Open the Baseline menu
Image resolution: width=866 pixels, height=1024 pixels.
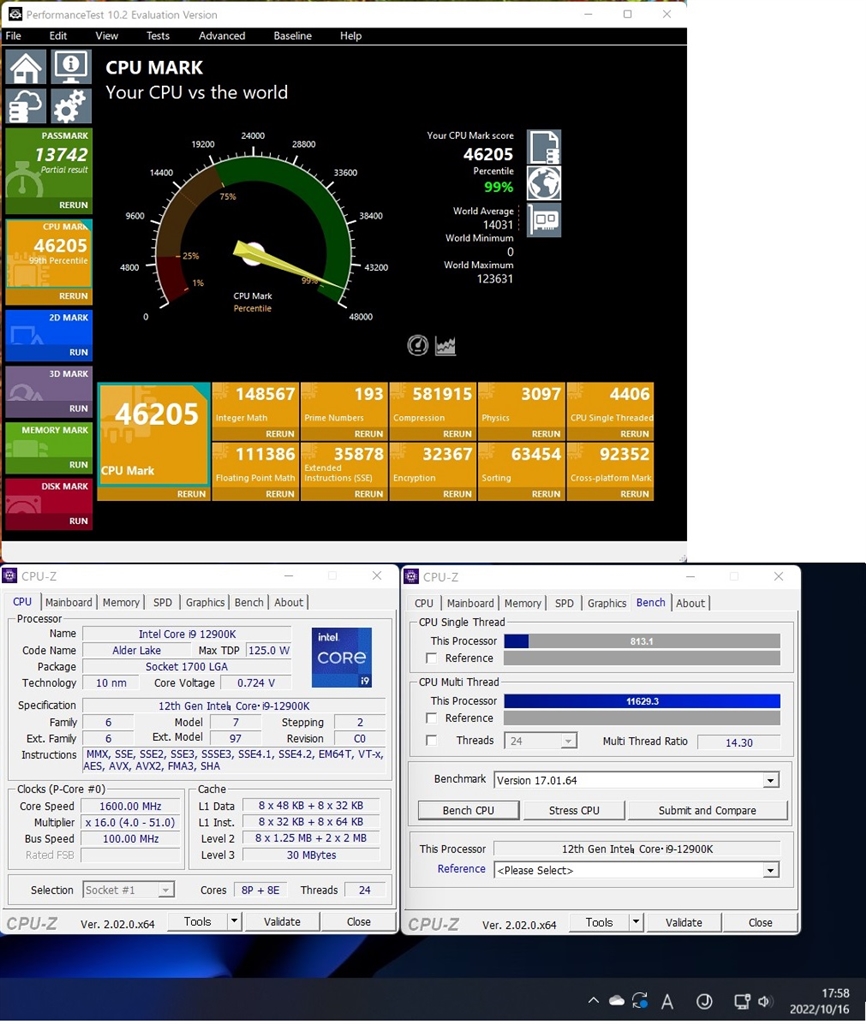point(293,36)
